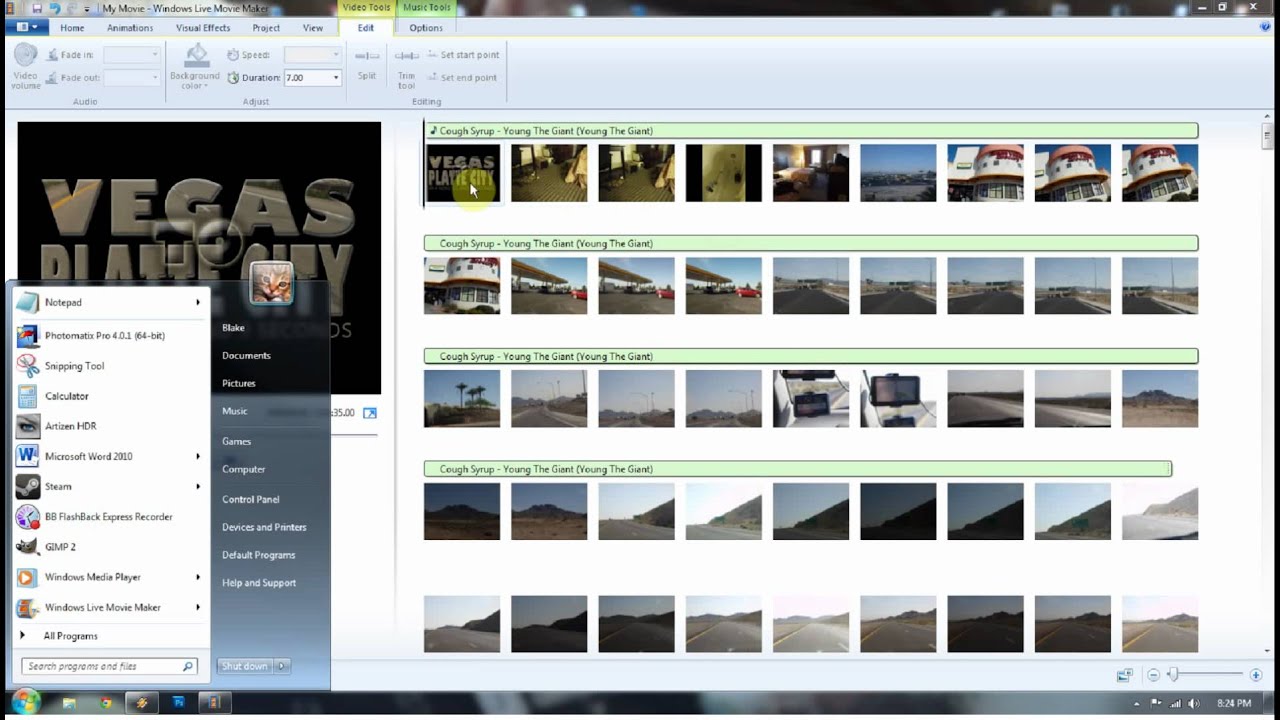Switch to the View tab
Image resolution: width=1280 pixels, height=720 pixels.
coord(313,28)
